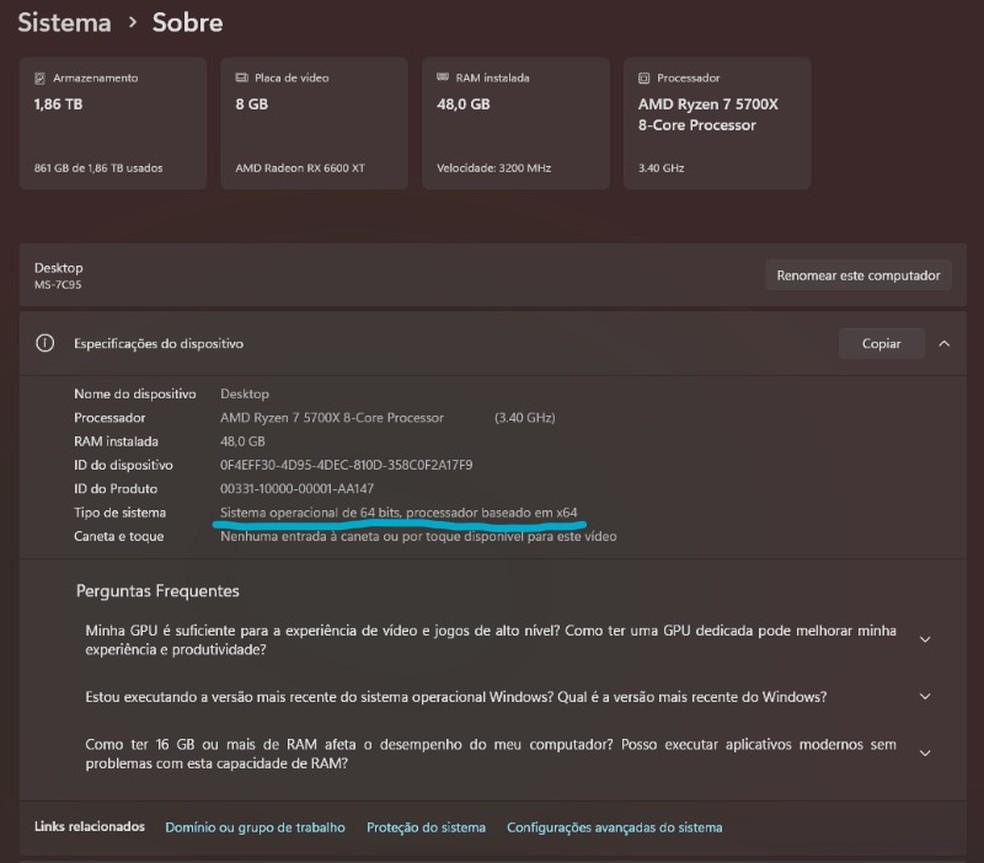Image resolution: width=984 pixels, height=863 pixels.
Task: Click the Processador card icon
Action: click(x=645, y=78)
